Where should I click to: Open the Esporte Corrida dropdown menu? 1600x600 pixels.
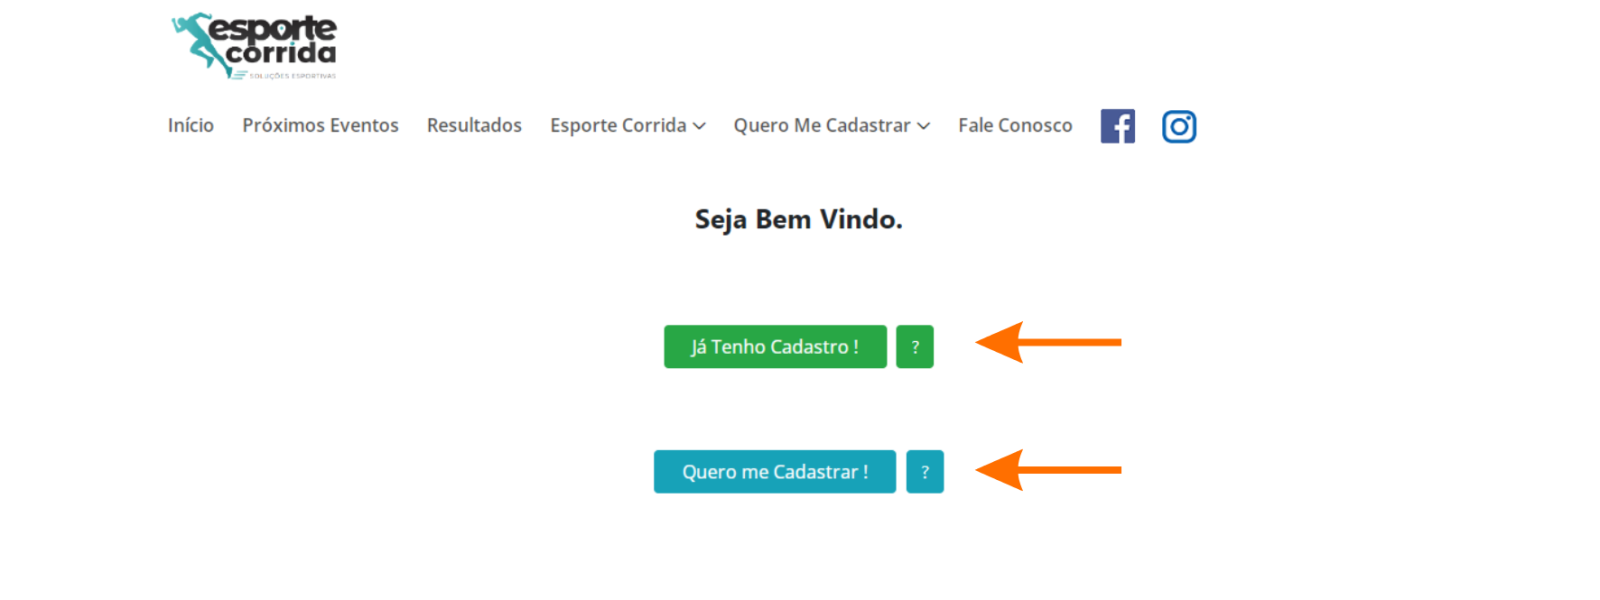pyautogui.click(x=618, y=126)
